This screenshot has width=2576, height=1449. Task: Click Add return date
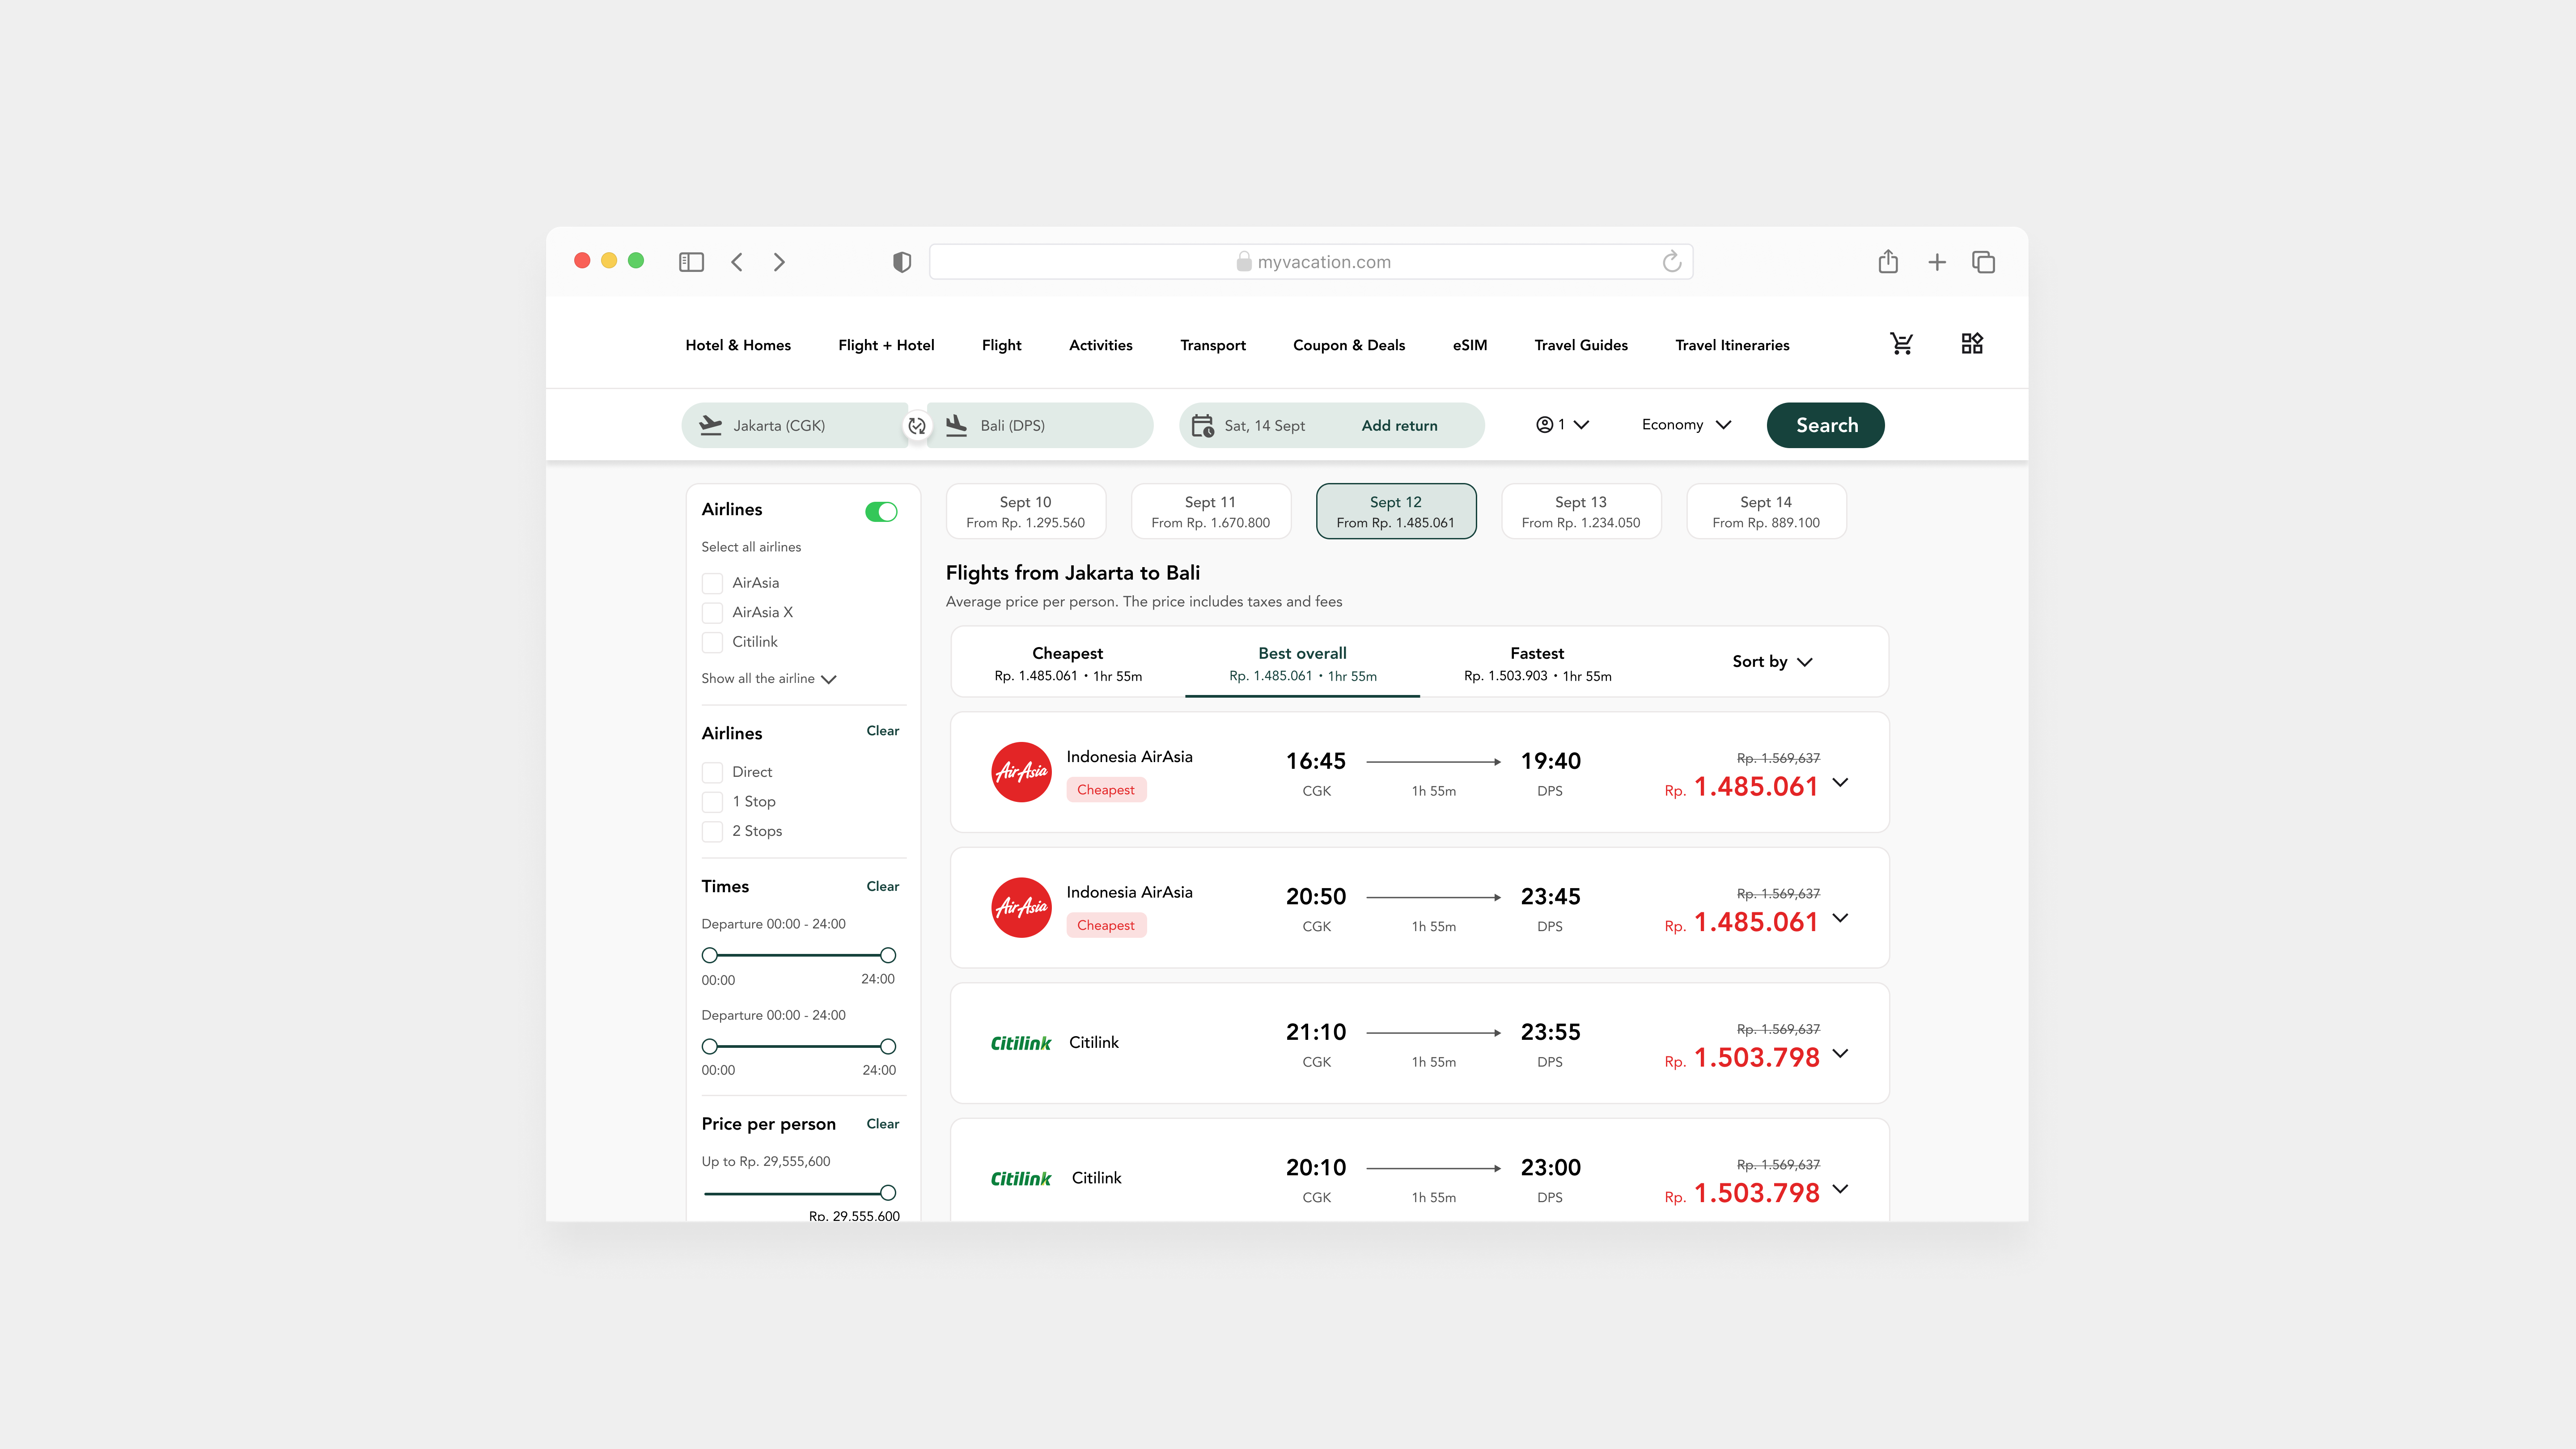coord(1399,426)
